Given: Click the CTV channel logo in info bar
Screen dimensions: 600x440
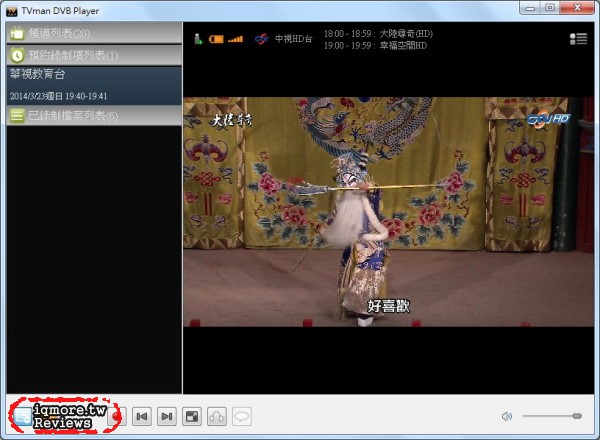Looking at the screenshot, I should (x=262, y=39).
